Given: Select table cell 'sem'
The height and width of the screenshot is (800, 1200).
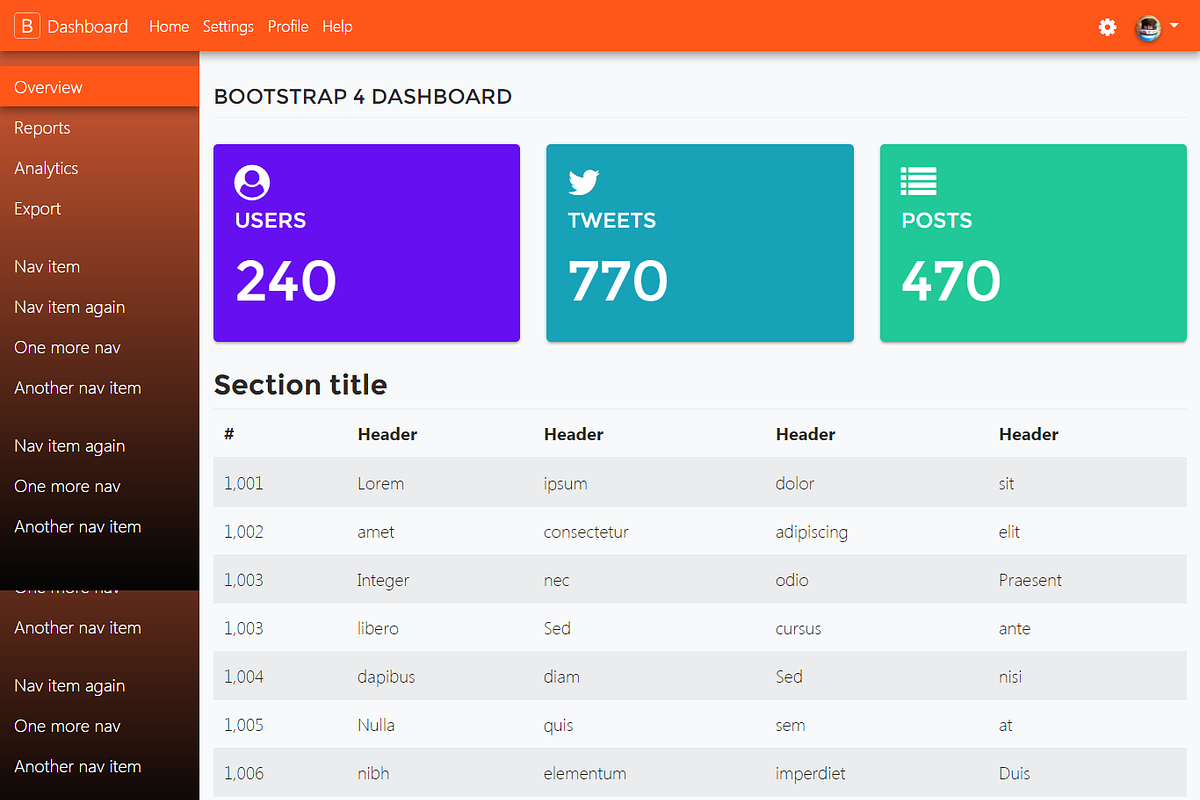Looking at the screenshot, I should tap(790, 725).
